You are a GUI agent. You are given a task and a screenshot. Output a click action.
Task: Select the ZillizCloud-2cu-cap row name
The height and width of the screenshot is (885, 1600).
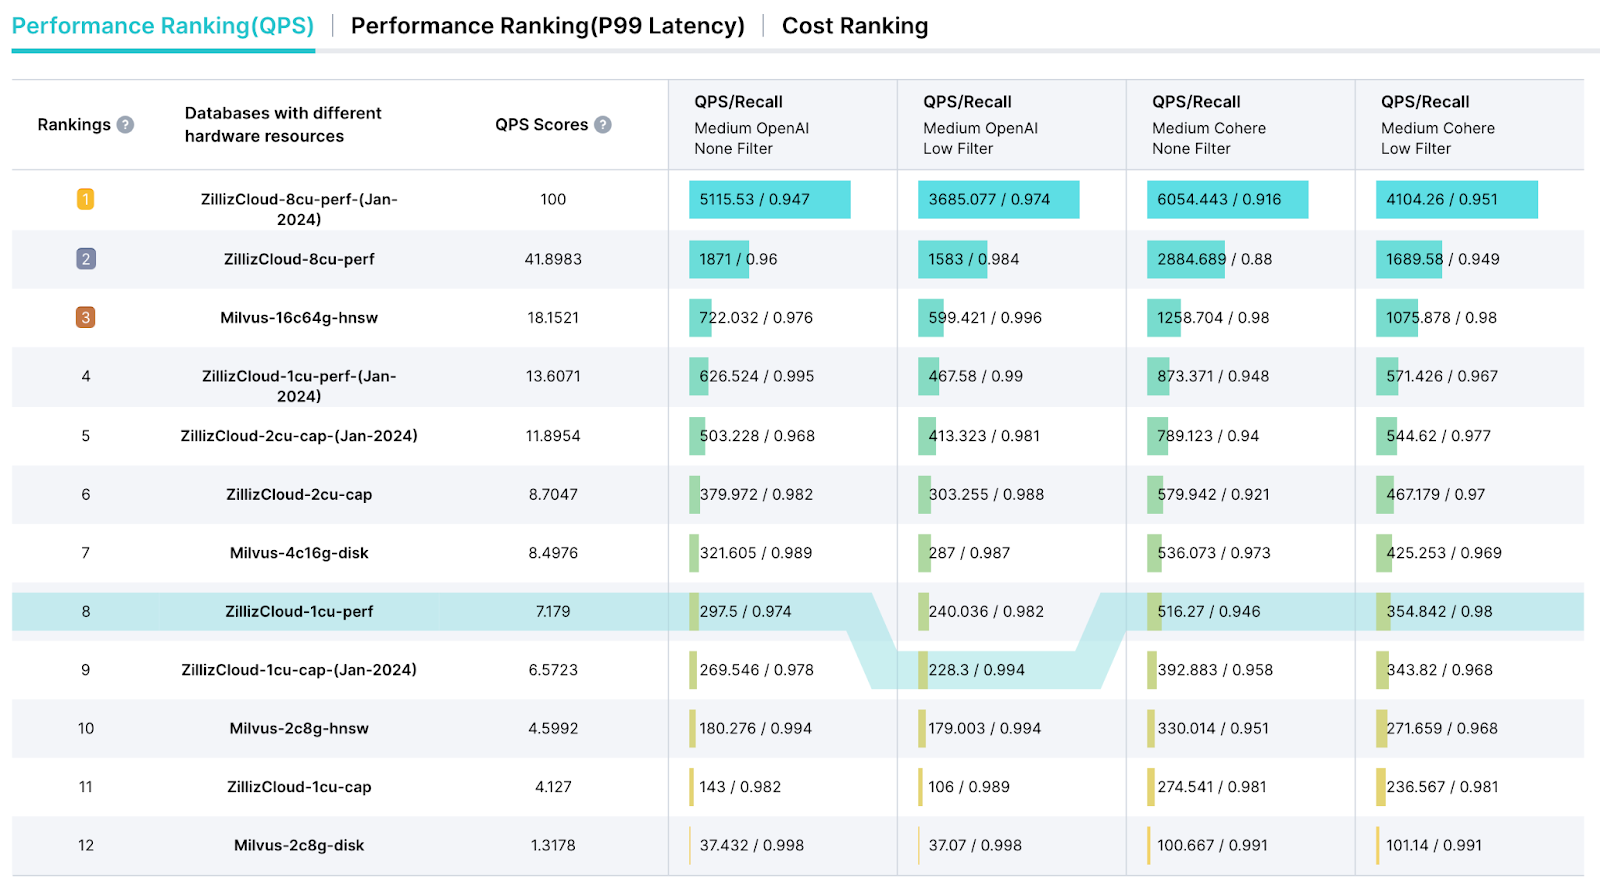tap(299, 494)
